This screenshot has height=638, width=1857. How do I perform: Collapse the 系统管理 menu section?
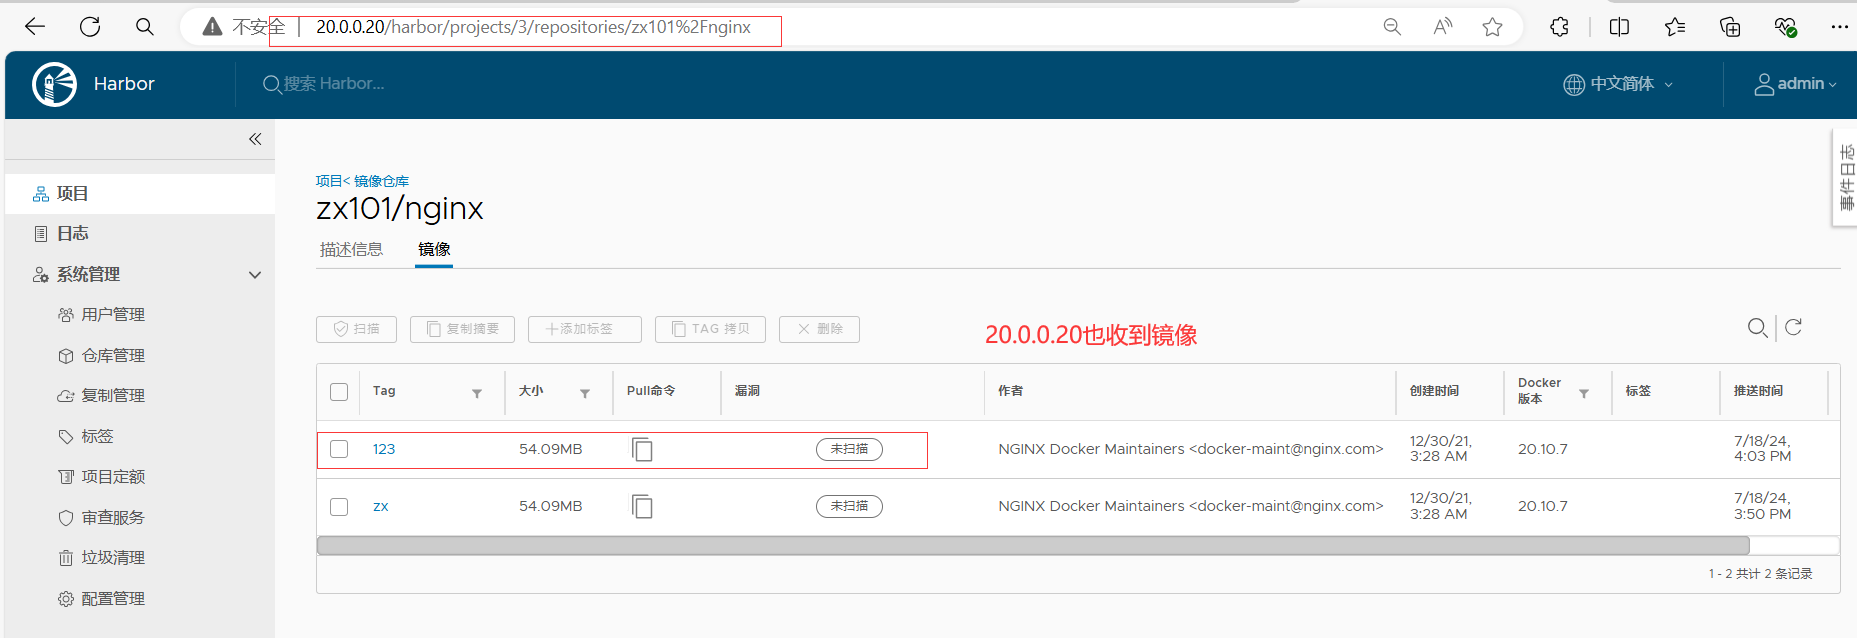255,275
